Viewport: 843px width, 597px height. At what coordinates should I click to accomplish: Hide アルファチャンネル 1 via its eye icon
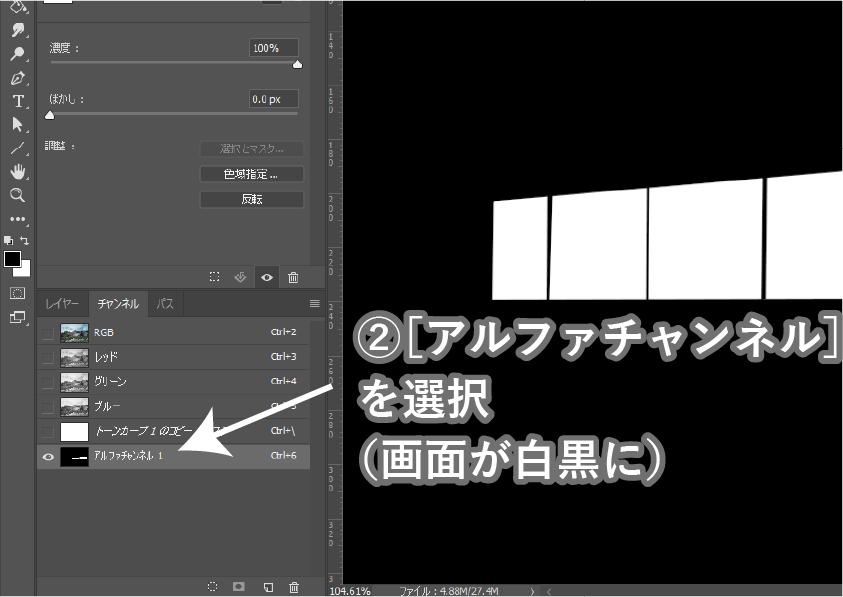pos(48,457)
